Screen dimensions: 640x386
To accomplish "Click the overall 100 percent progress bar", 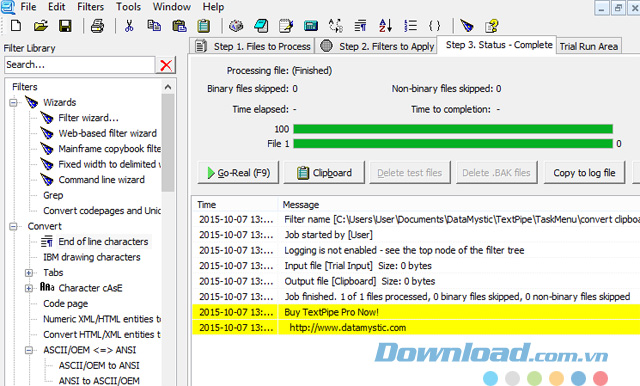I will click(453, 129).
